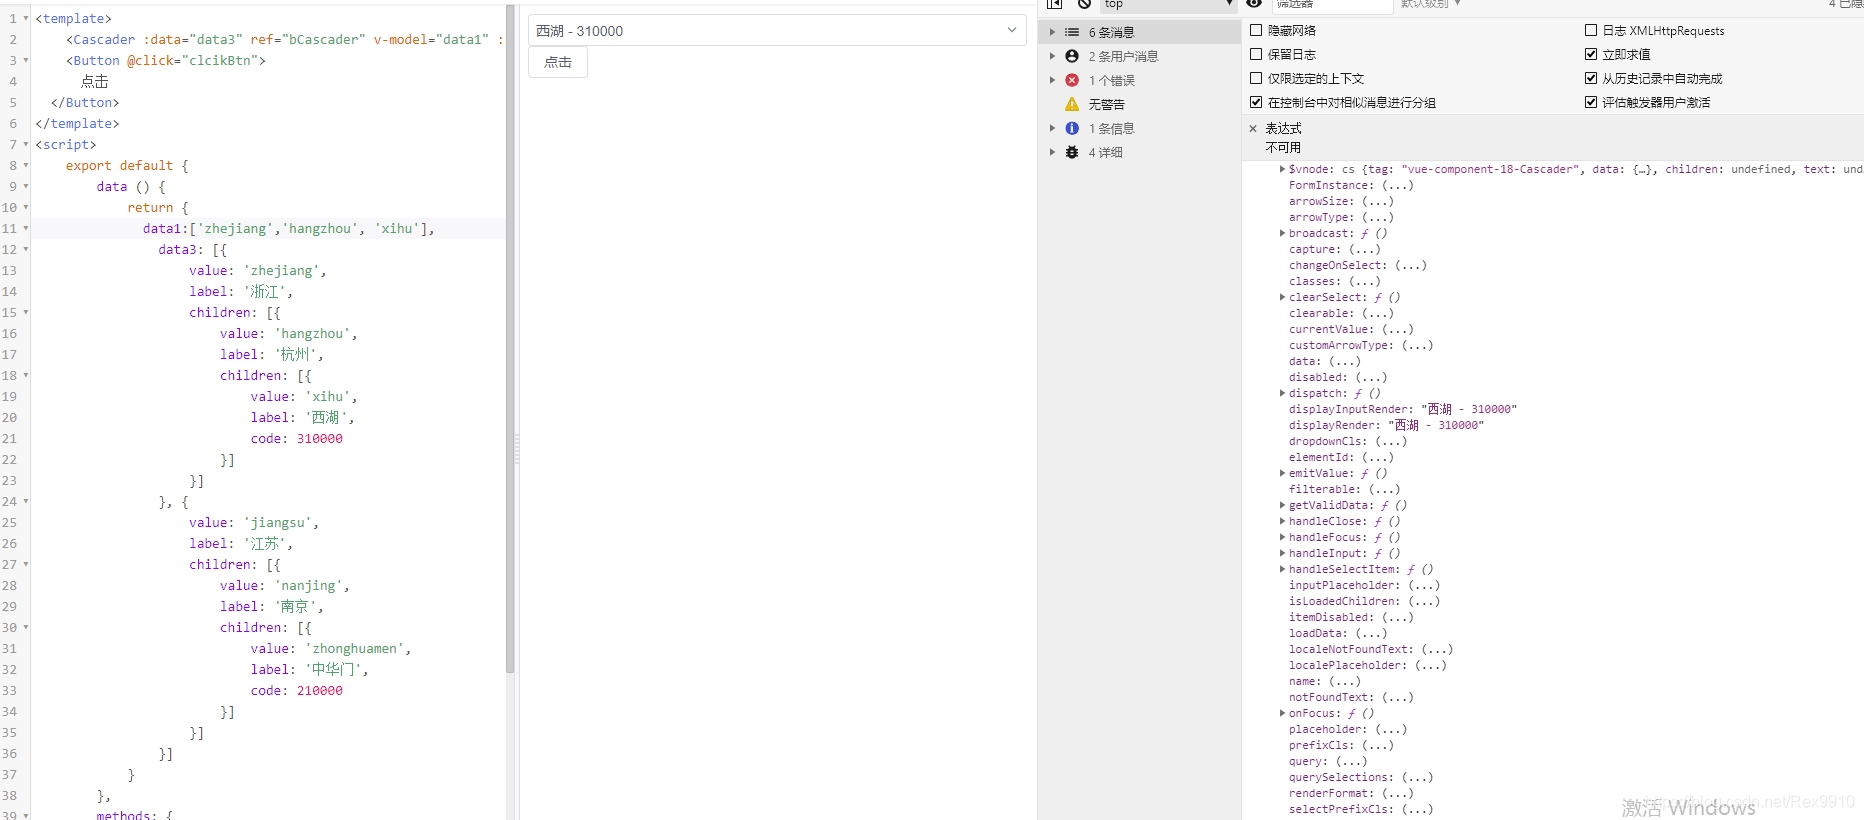Toggle the console sidebar icon
This screenshot has width=1864, height=820.
1054,4
